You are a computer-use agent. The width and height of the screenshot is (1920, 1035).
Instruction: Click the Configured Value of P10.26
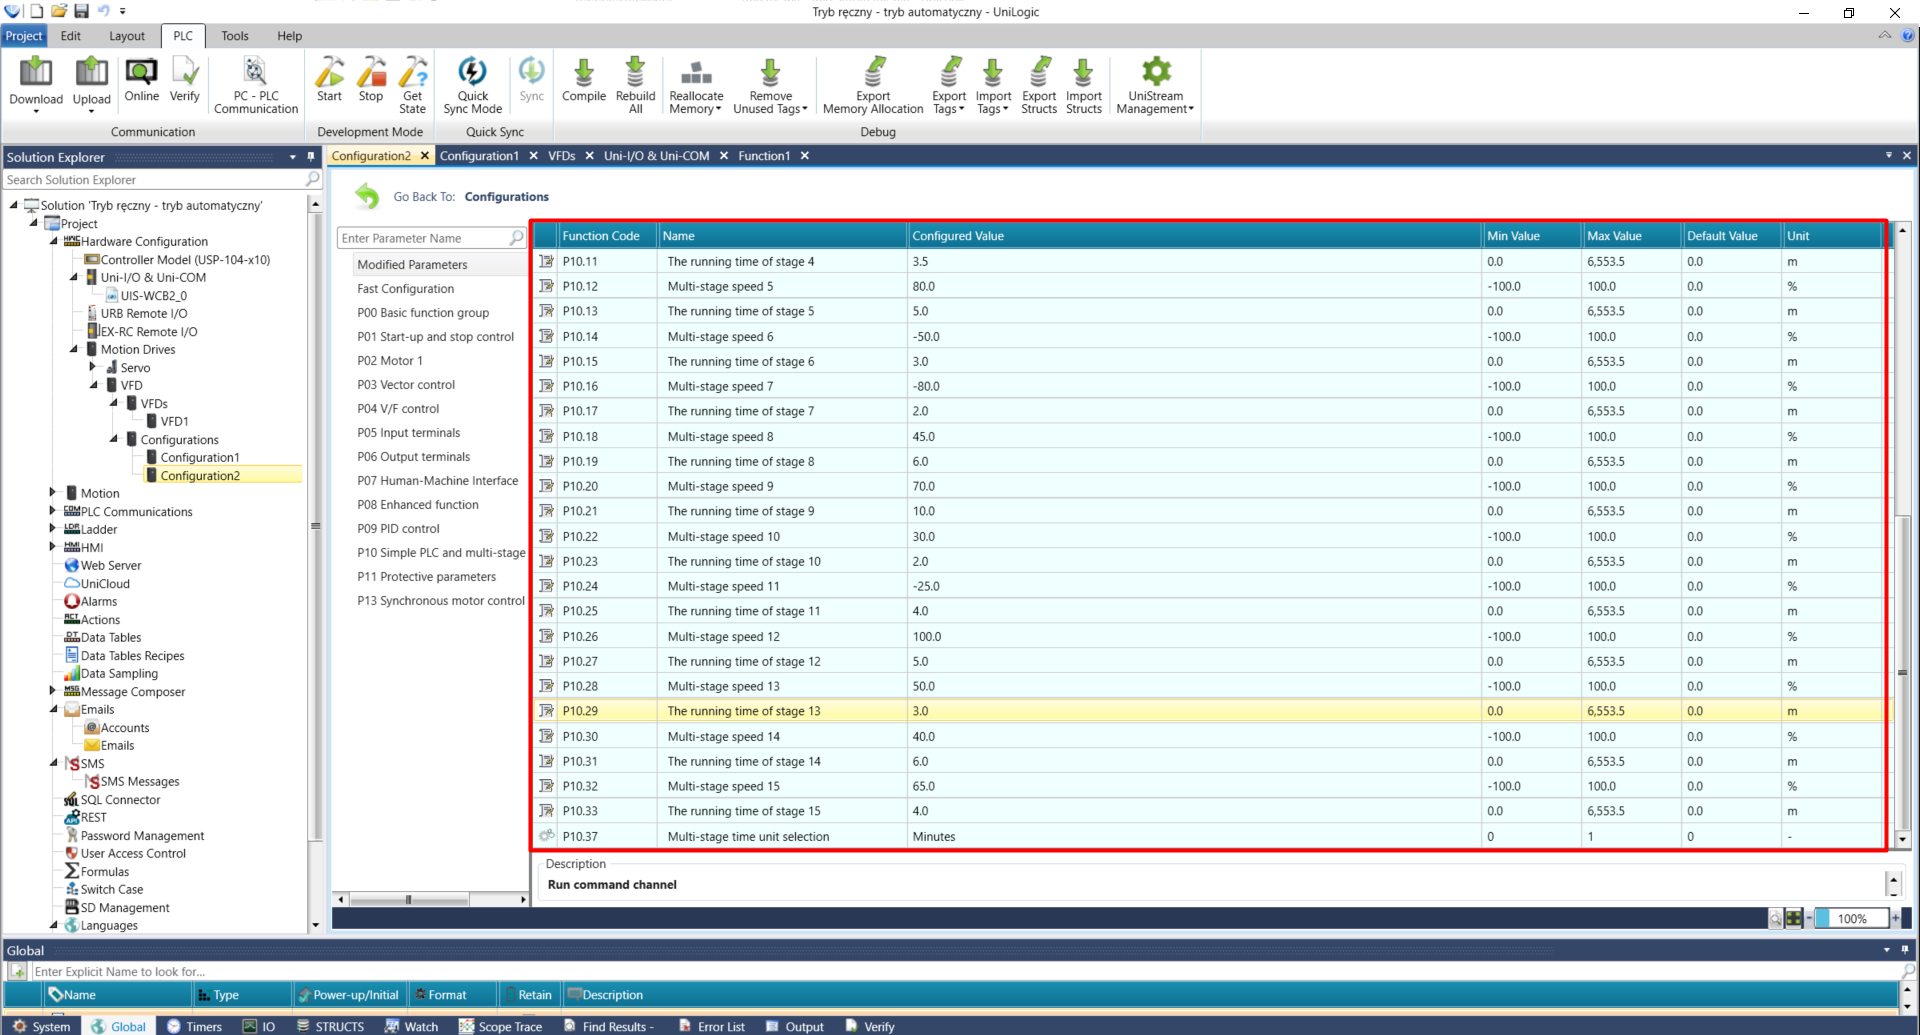click(1193, 636)
